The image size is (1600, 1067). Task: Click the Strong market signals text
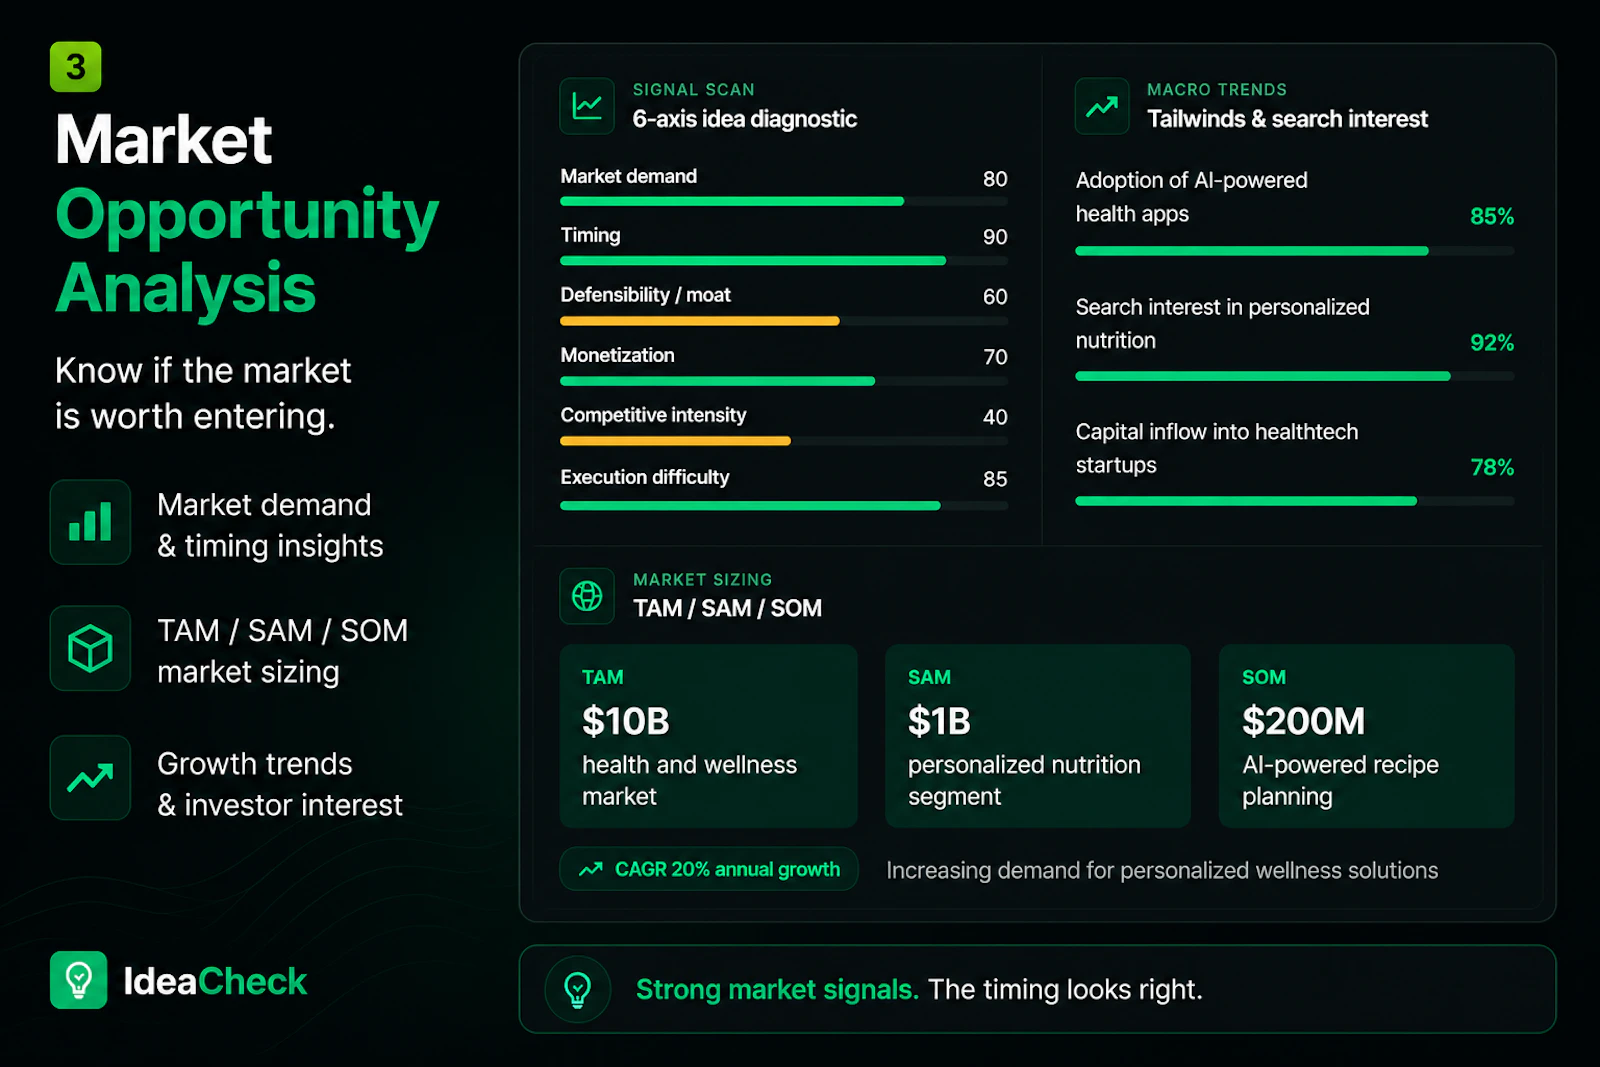coord(777,989)
